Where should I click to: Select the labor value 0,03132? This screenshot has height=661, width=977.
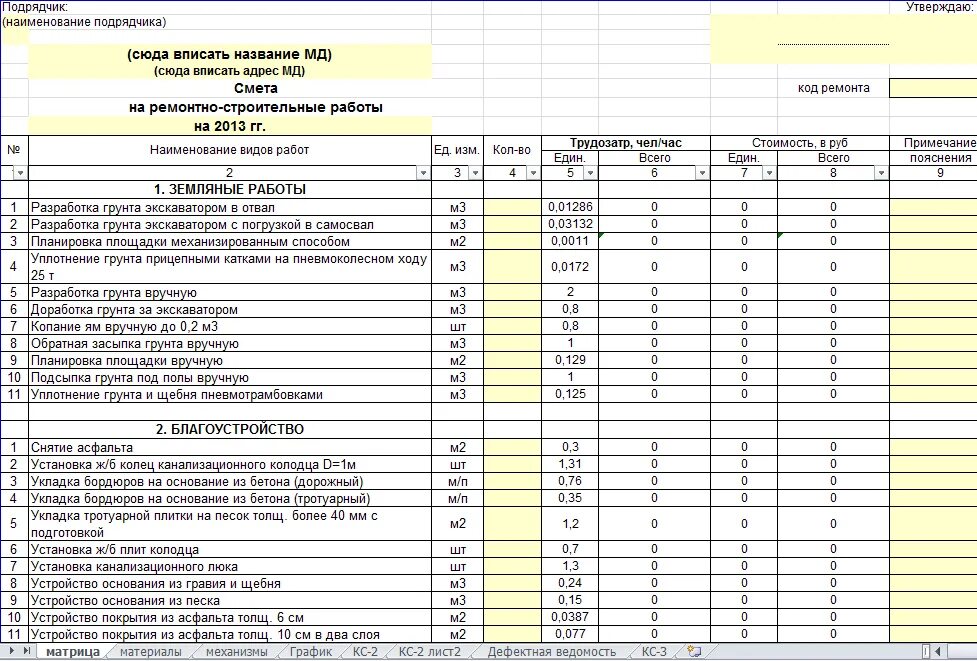[x=570, y=224]
